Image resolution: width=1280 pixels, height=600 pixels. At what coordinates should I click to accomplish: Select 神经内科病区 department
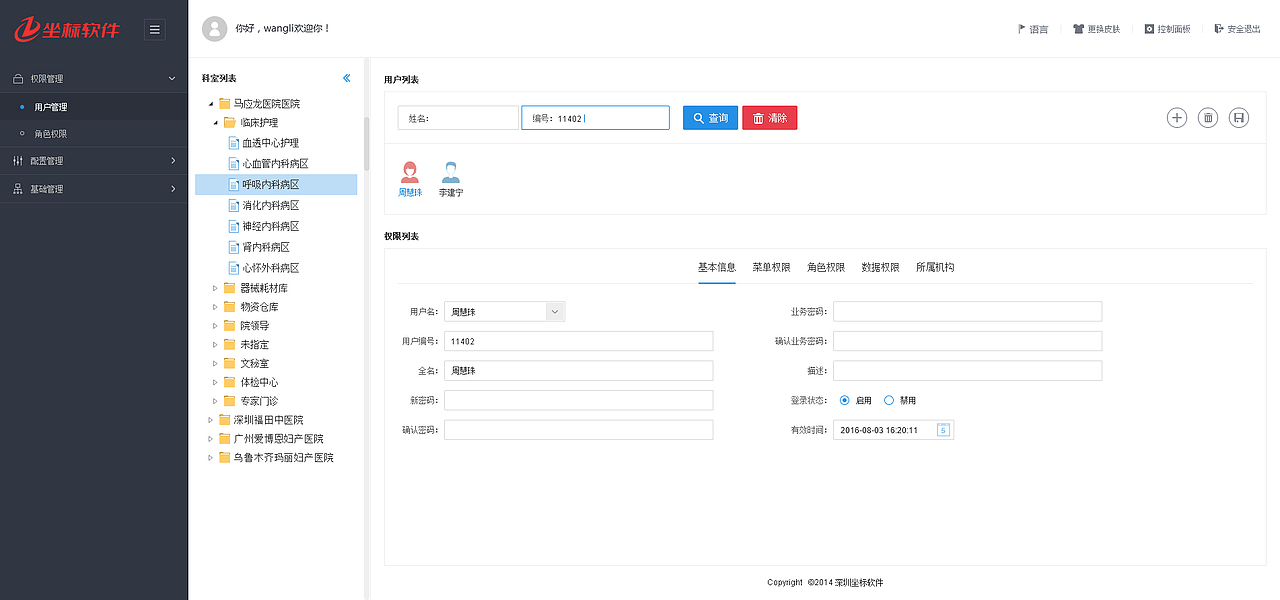click(263, 226)
